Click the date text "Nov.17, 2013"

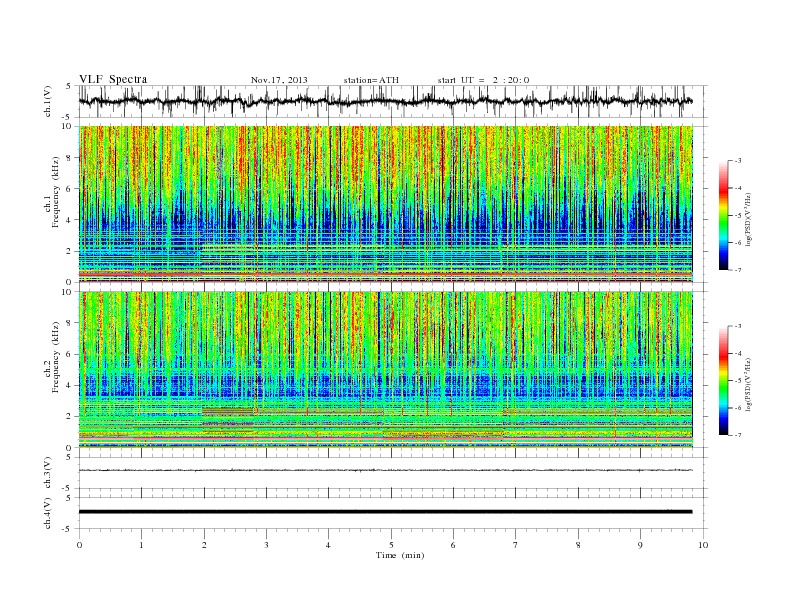coord(279,80)
